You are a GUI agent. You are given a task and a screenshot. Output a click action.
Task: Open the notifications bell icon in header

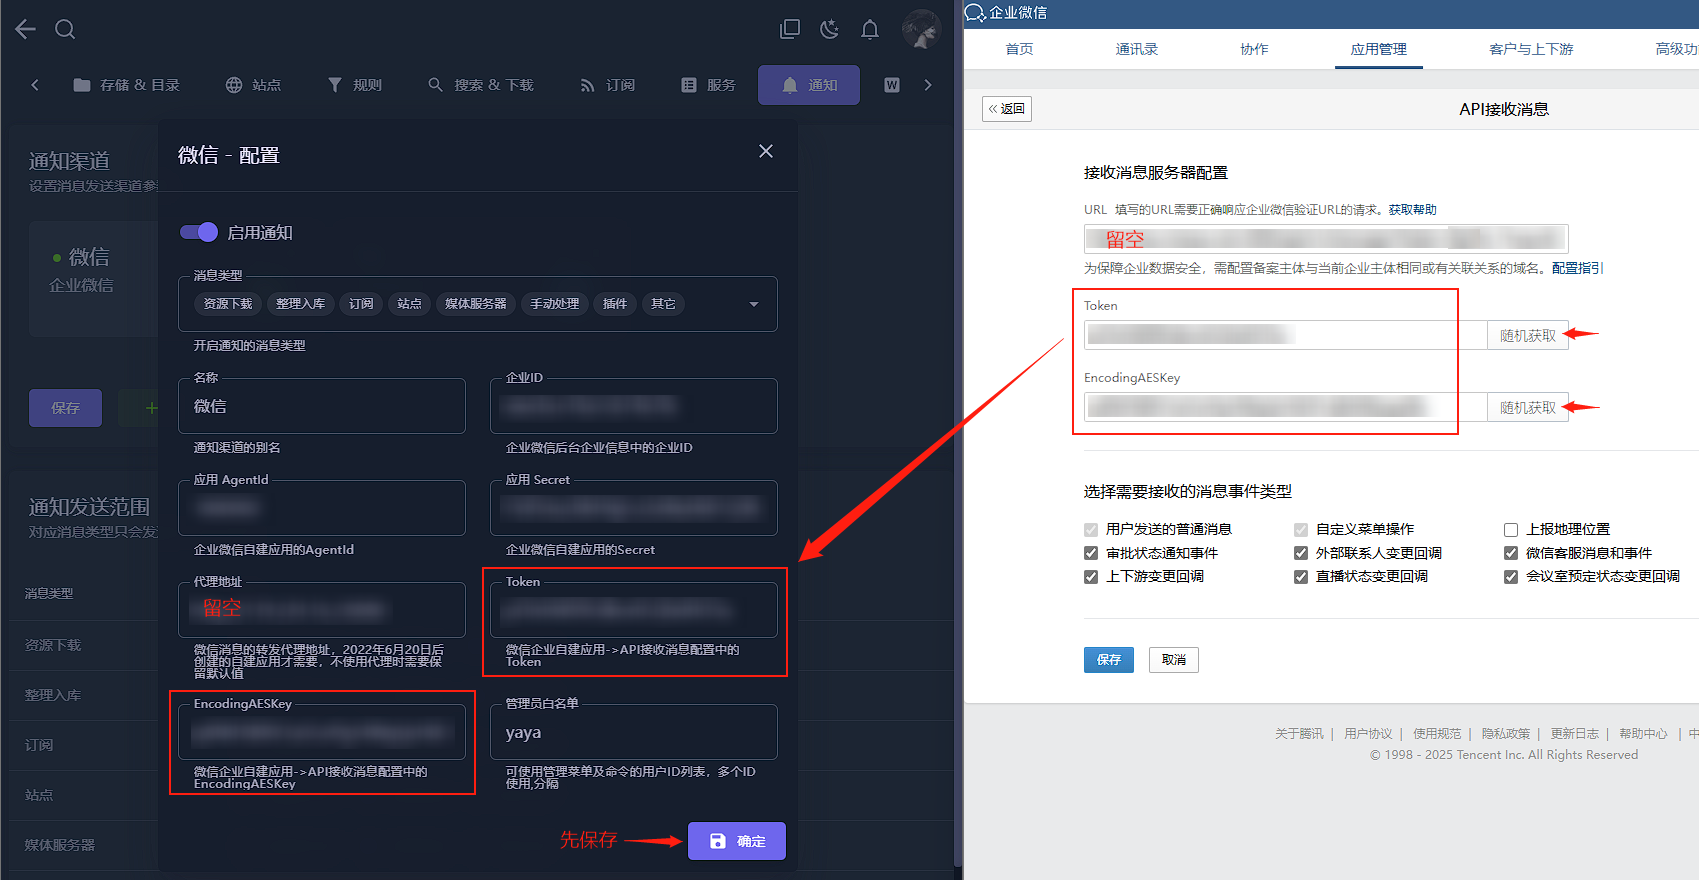(x=870, y=29)
